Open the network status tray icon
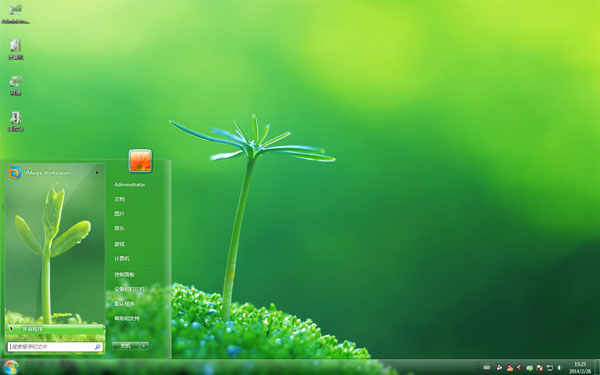 coord(550,368)
